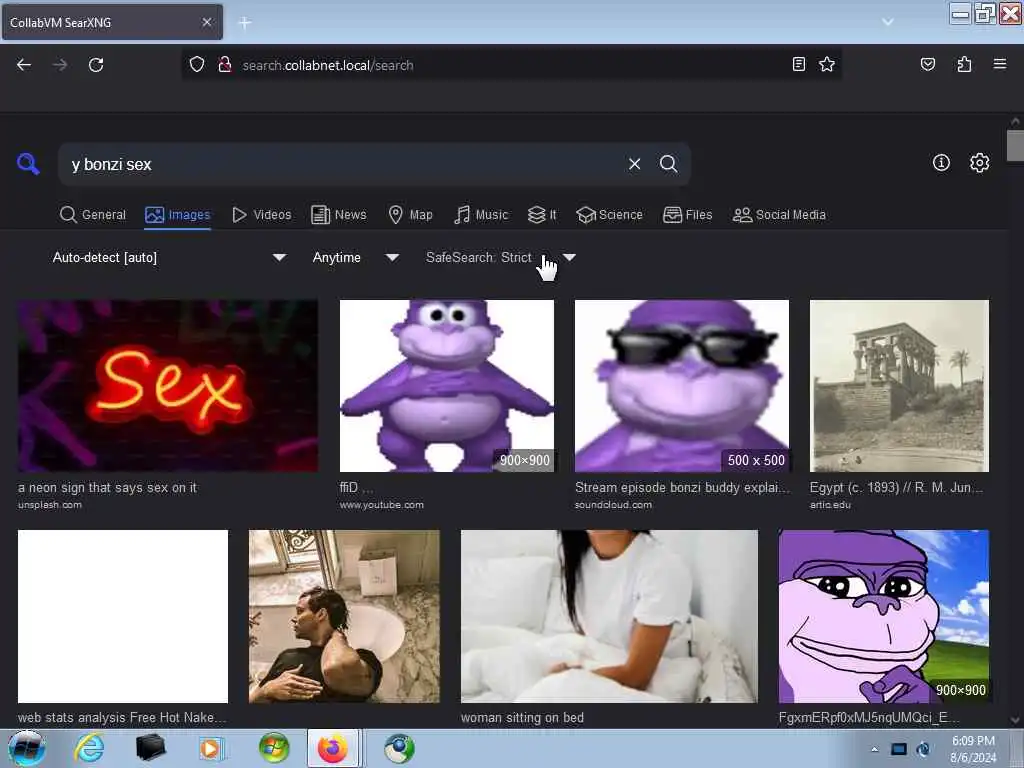Screen dimensions: 1024x768
Task: Reload the current page
Action: (x=96, y=65)
